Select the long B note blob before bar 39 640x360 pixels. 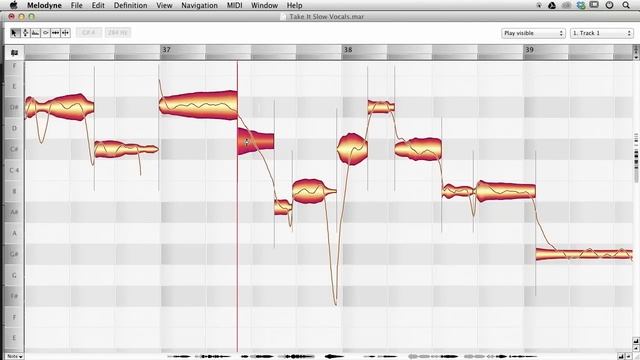pyautogui.click(x=506, y=191)
